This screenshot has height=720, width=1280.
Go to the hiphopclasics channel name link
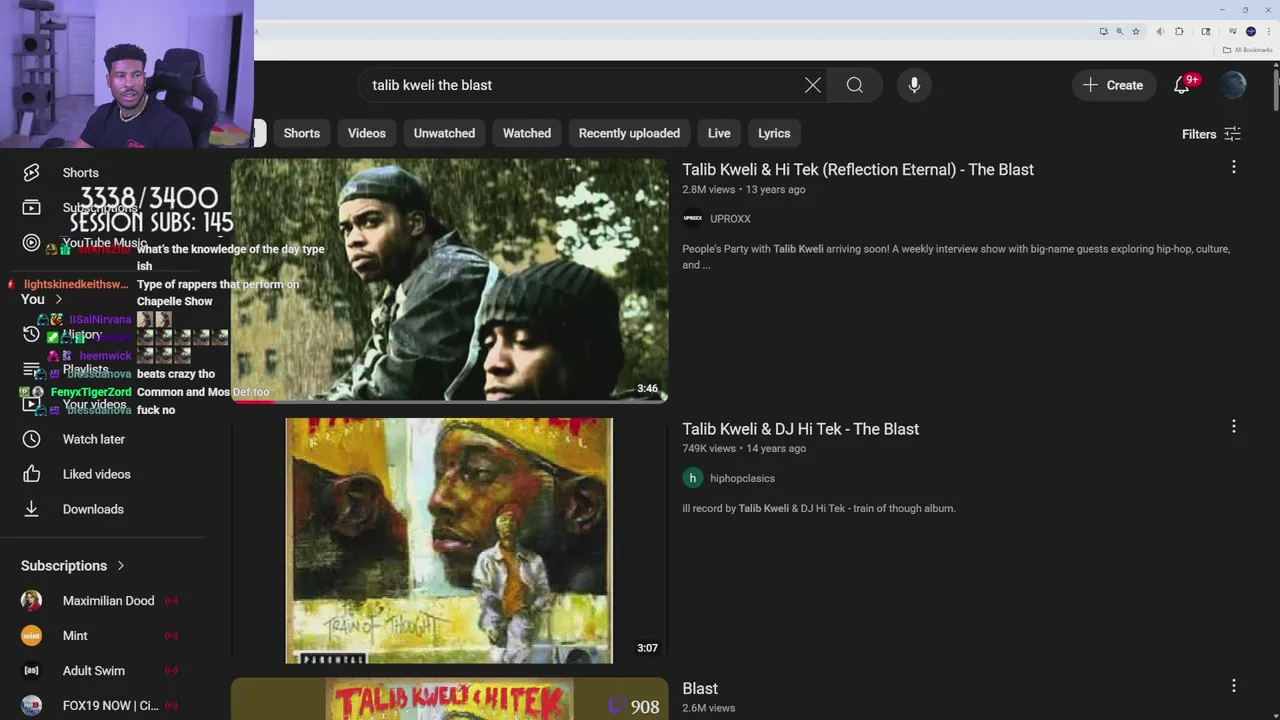point(742,478)
